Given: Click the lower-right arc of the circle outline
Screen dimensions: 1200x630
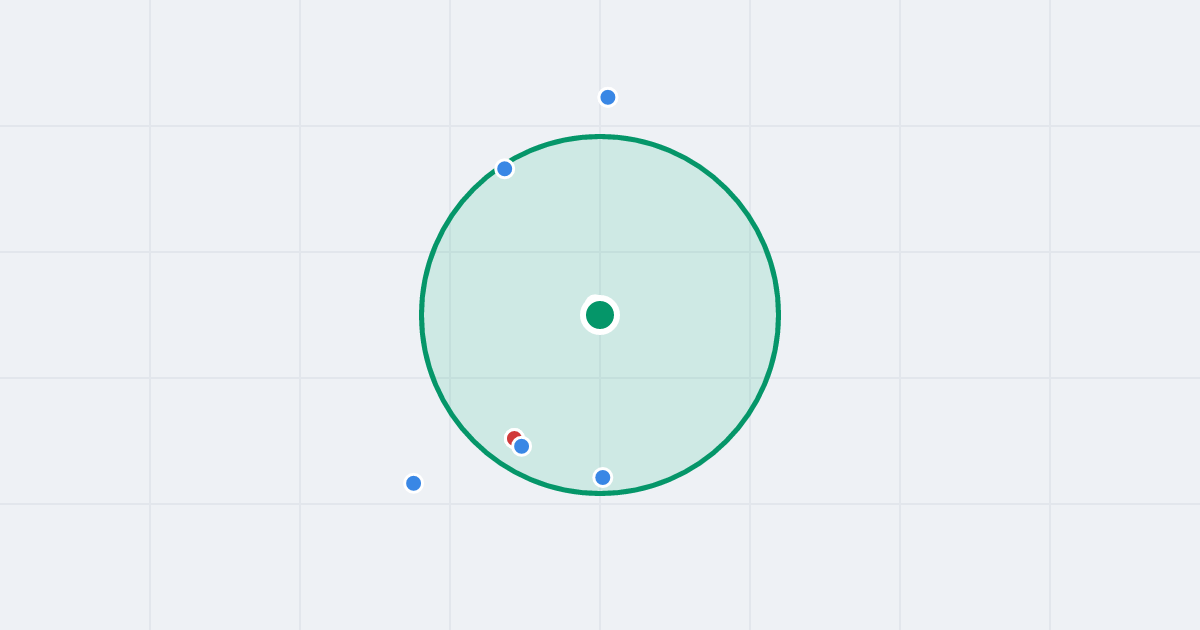Looking at the screenshot, I should [x=726, y=441].
